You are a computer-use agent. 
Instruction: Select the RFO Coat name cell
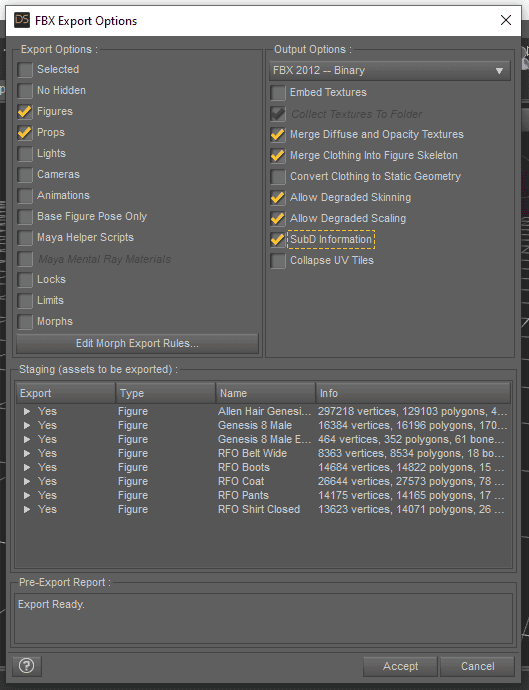241,481
